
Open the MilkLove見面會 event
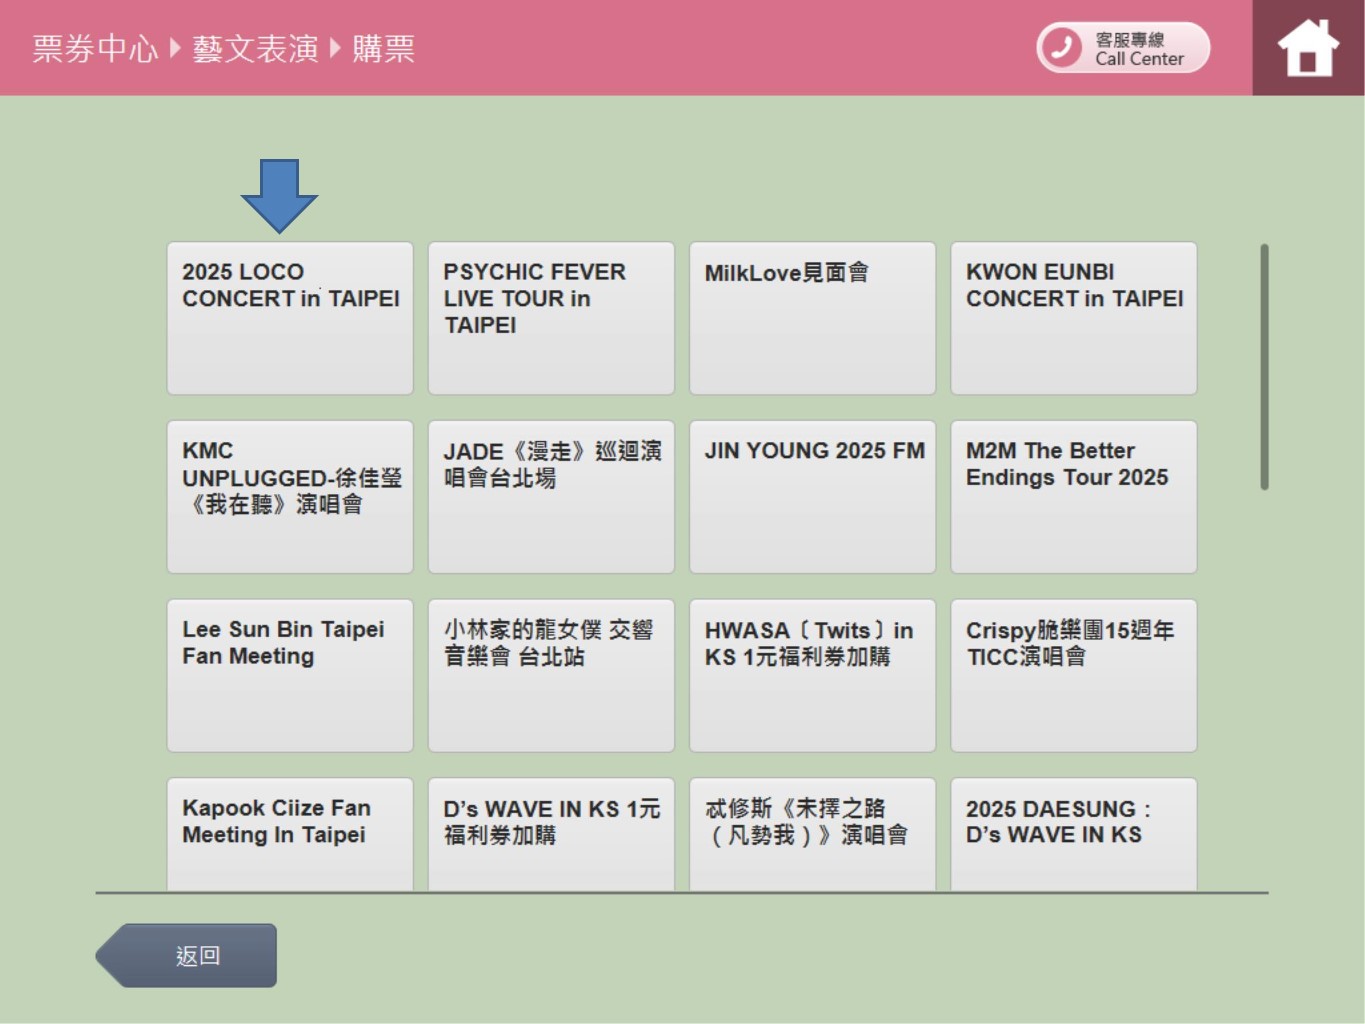(812, 318)
